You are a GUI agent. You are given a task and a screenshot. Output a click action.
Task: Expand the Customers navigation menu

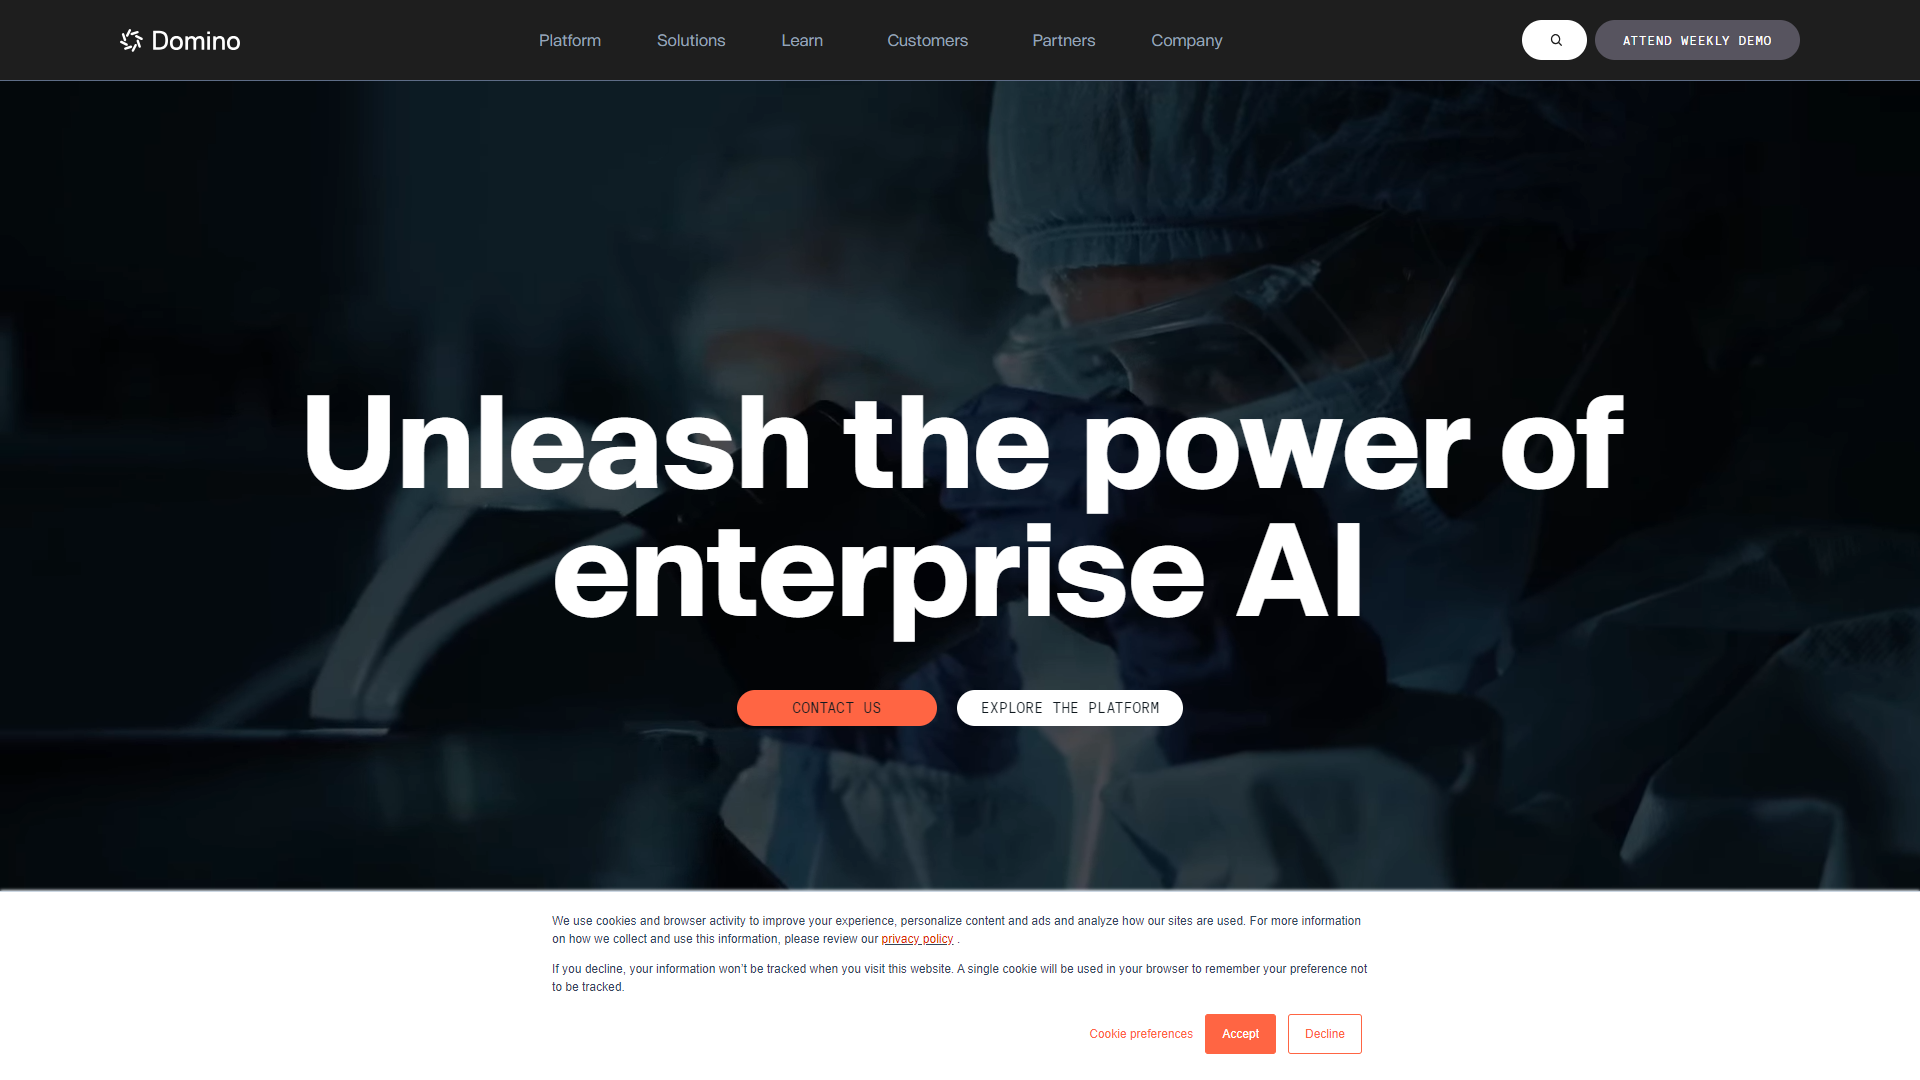(927, 40)
